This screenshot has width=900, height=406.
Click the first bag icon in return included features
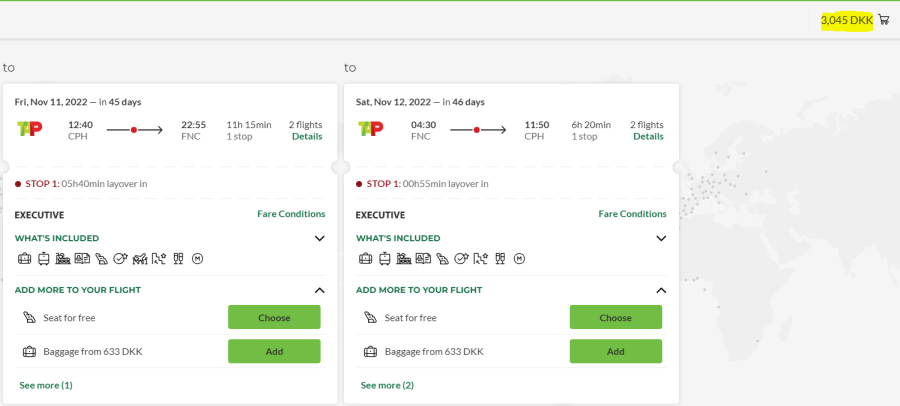(366, 259)
